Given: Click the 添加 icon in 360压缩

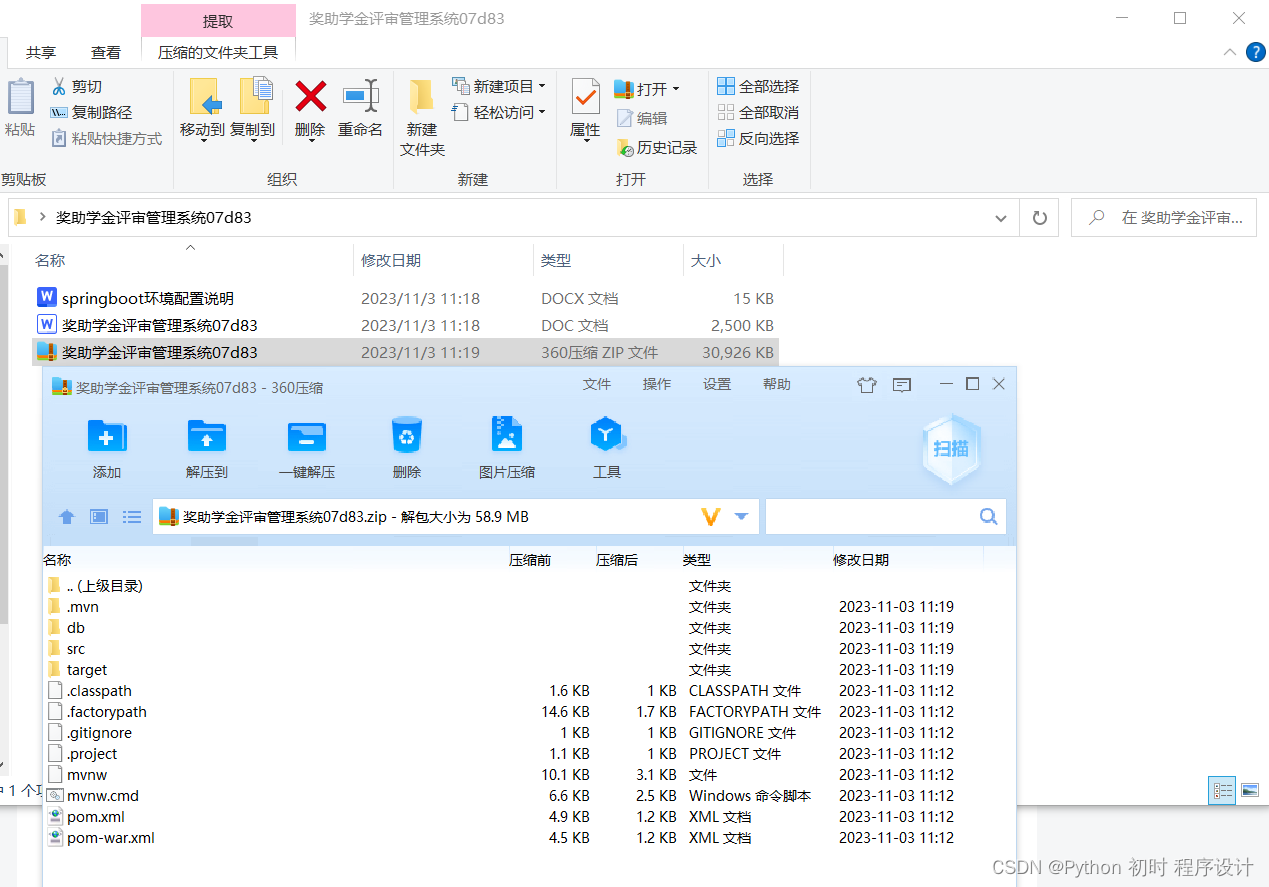Looking at the screenshot, I should (x=107, y=437).
